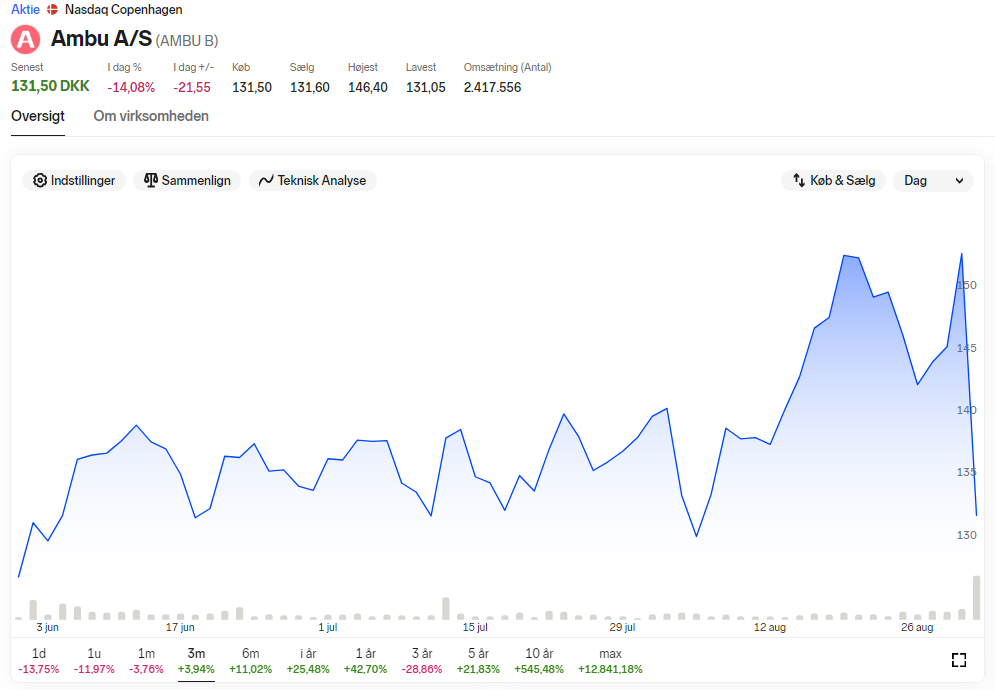Select the 1u time range
995x690 pixels.
[x=94, y=661]
